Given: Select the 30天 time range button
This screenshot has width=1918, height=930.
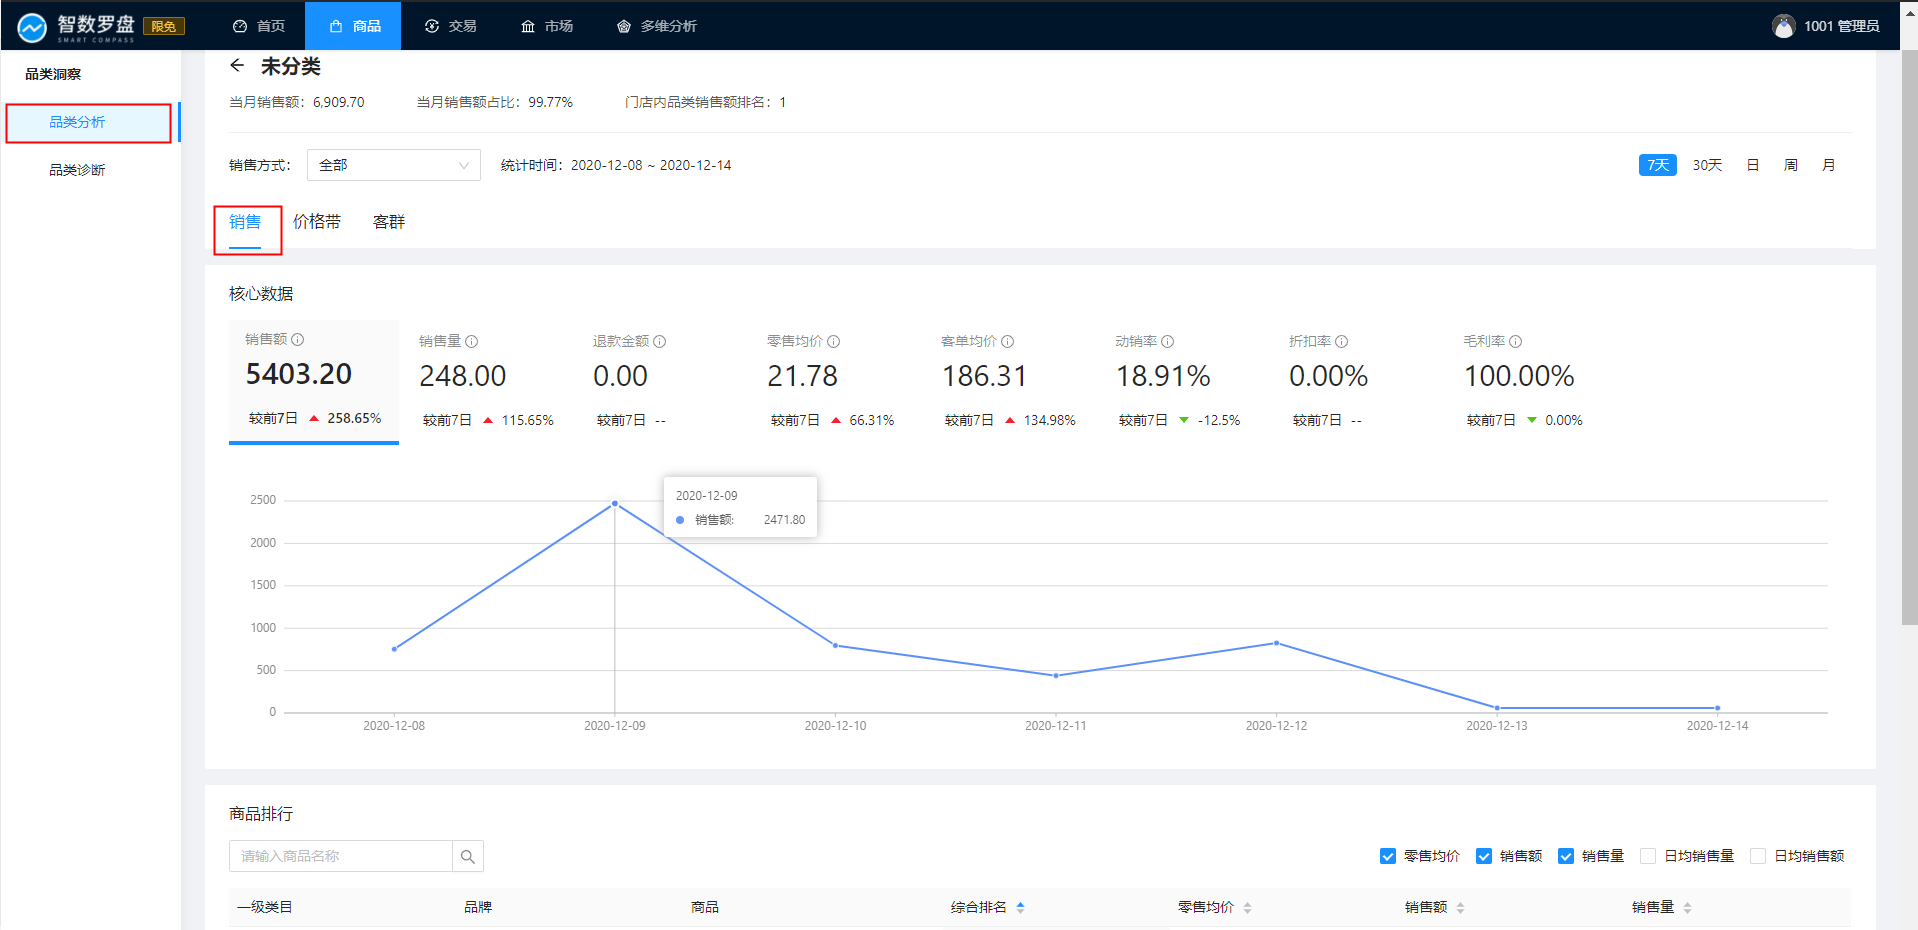Looking at the screenshot, I should coord(1707,165).
